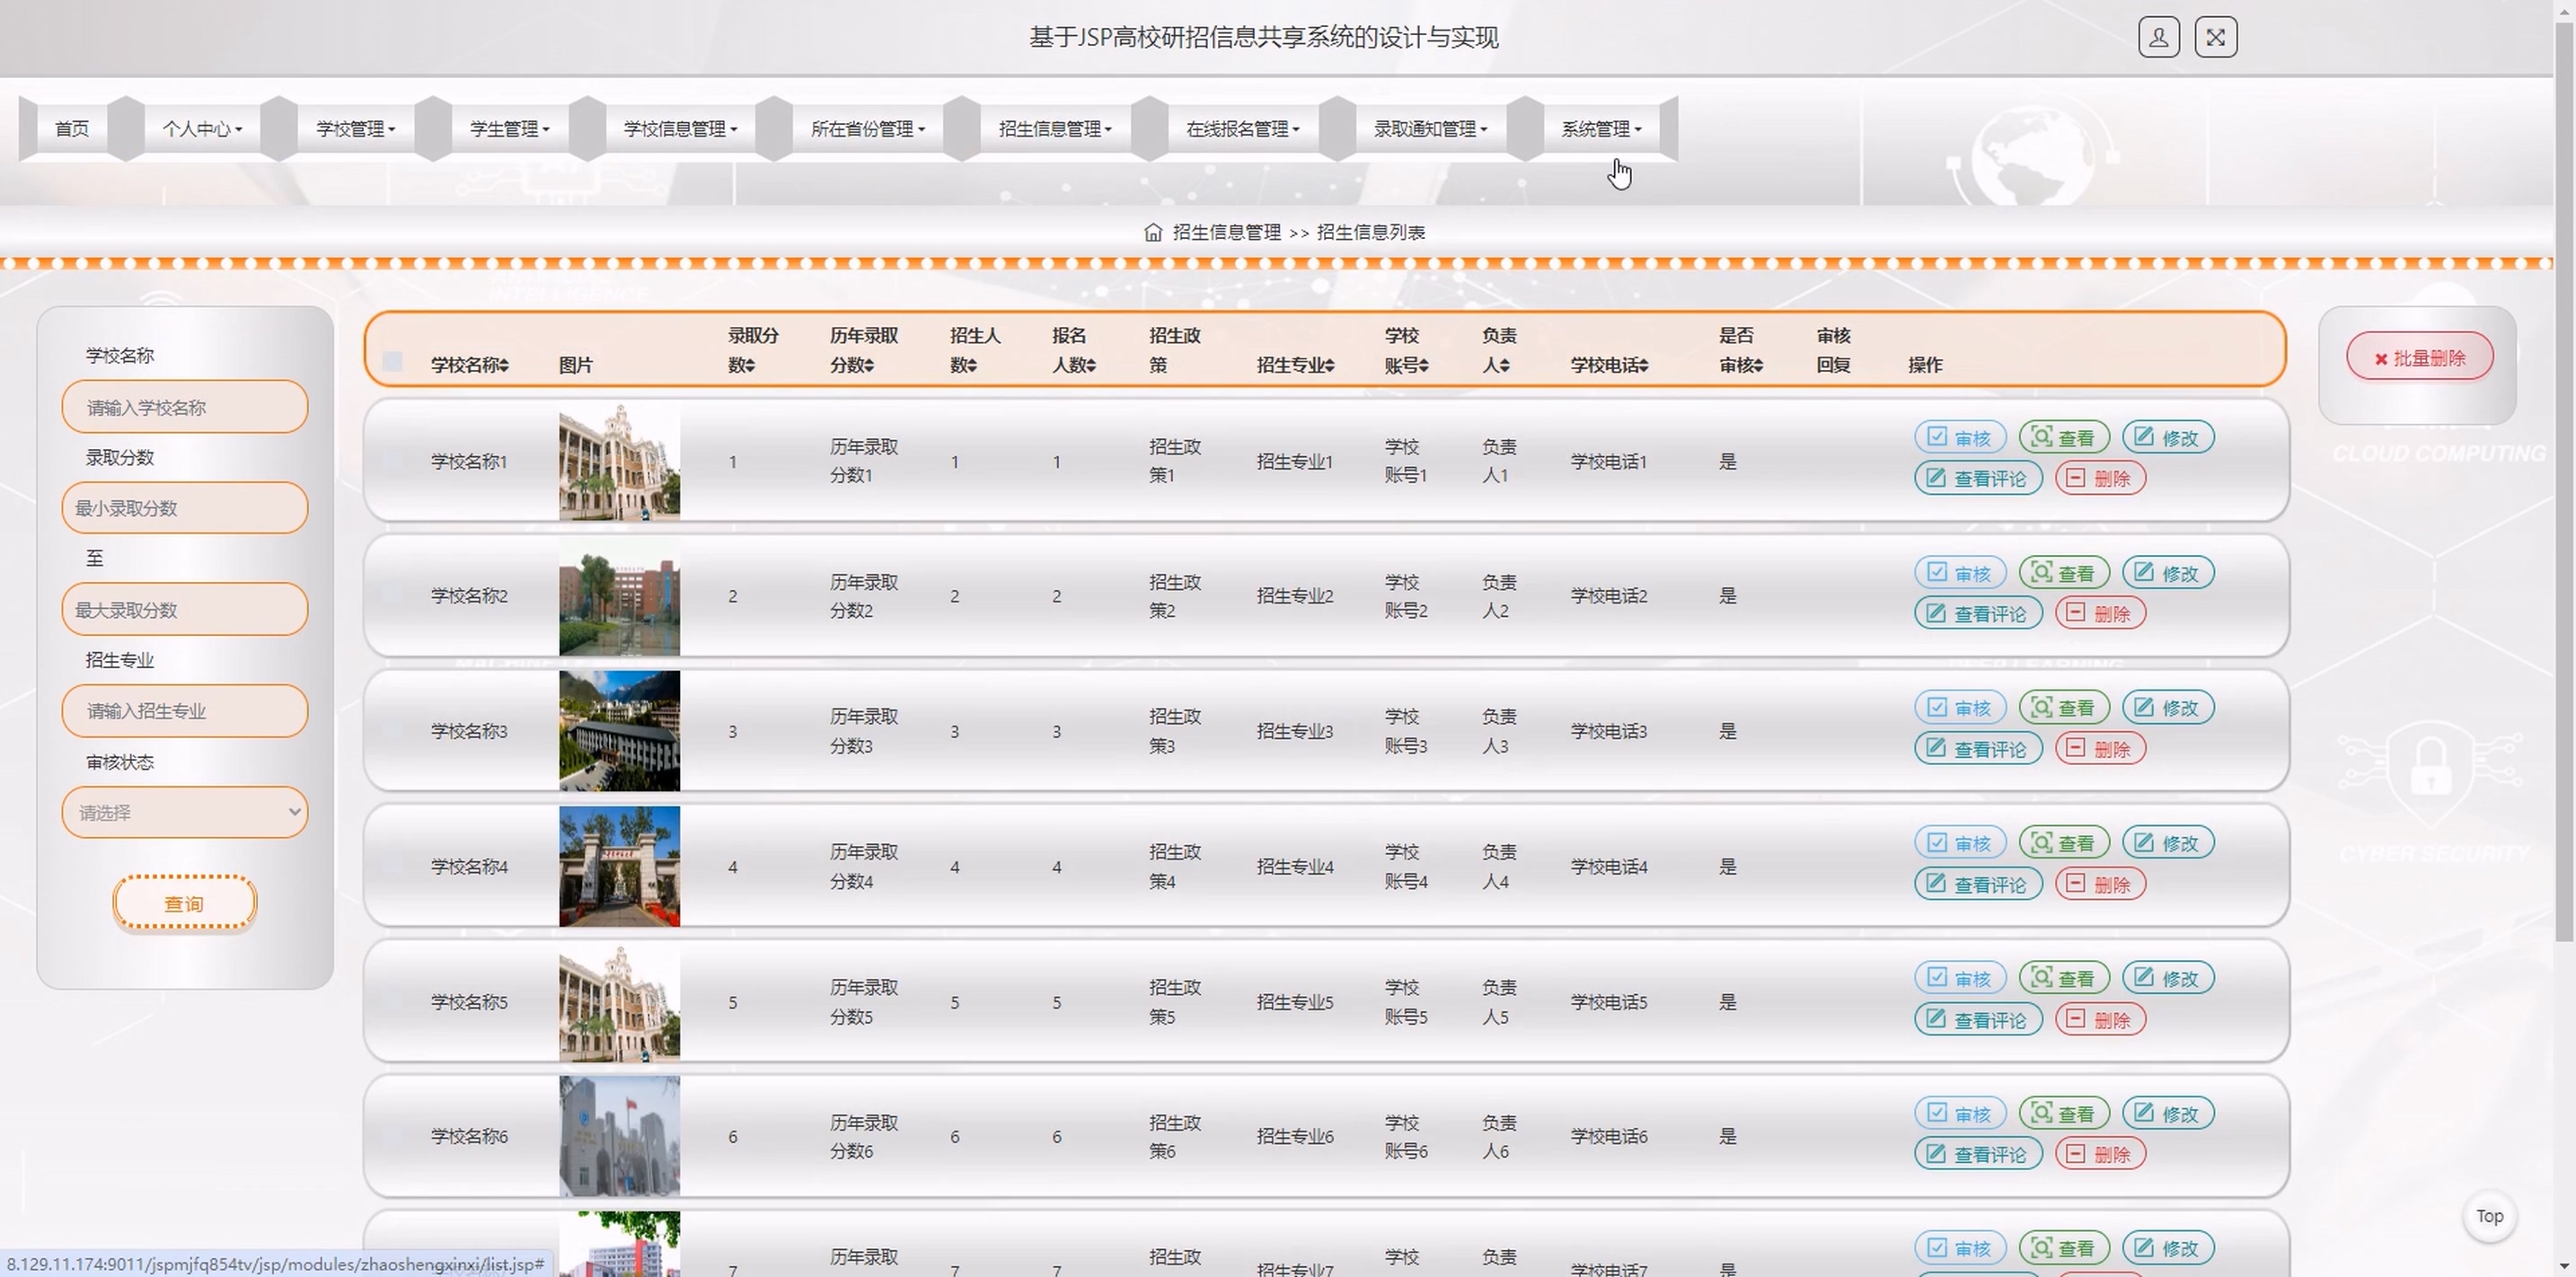This screenshot has width=2576, height=1277.
Task: Click the 最小录取分数 input field
Action: click(184, 508)
